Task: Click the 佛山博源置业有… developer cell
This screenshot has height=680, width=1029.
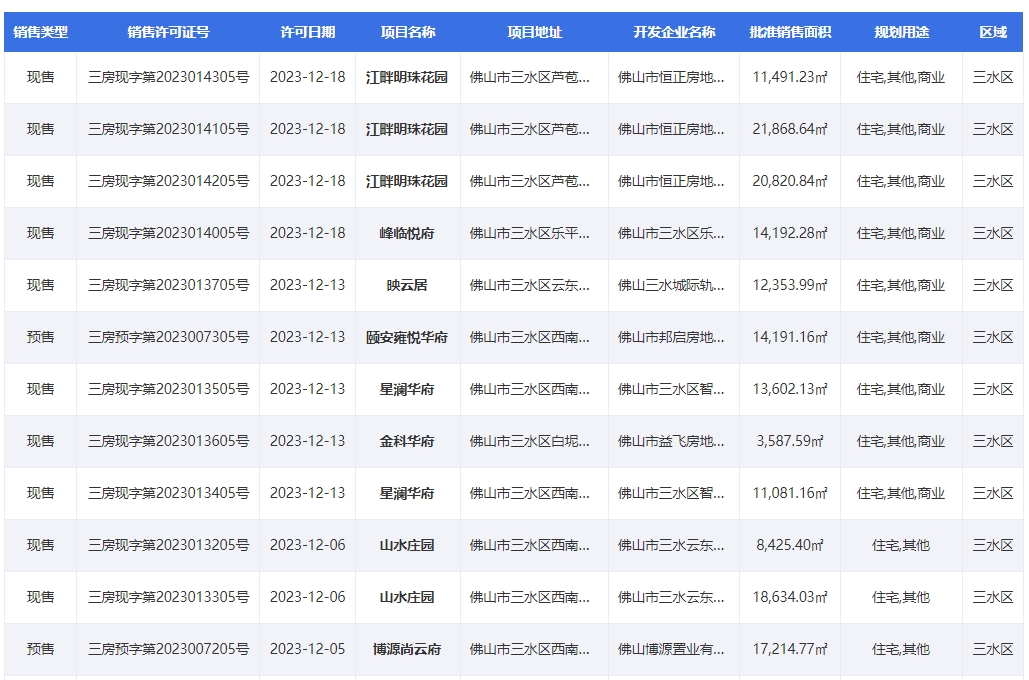Action: pos(671,649)
